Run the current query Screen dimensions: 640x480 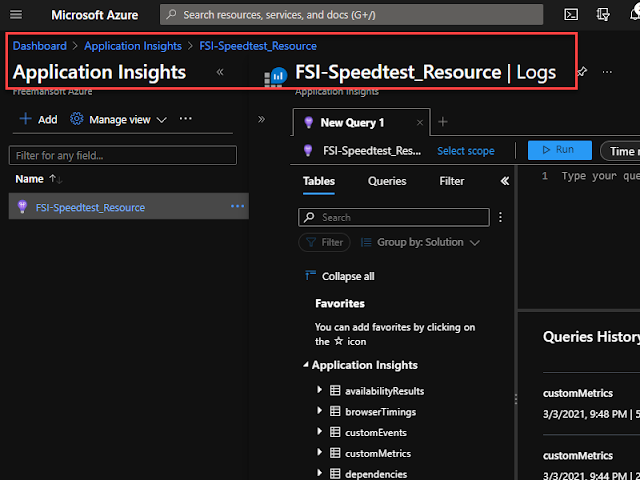560,150
